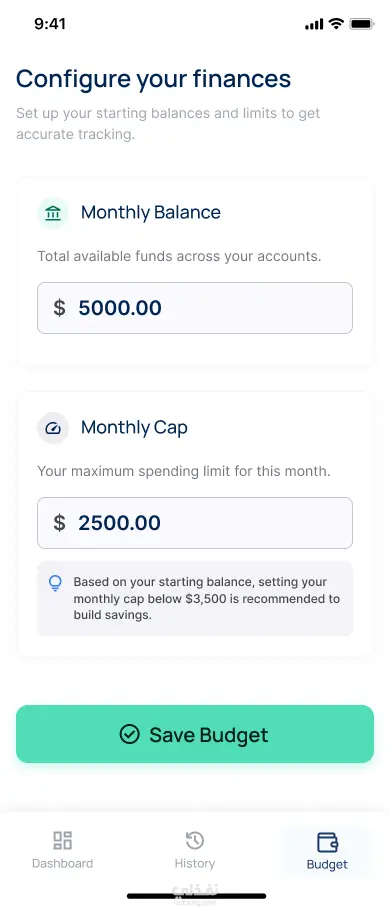Tap the savings recommendation tip box

[195, 599]
